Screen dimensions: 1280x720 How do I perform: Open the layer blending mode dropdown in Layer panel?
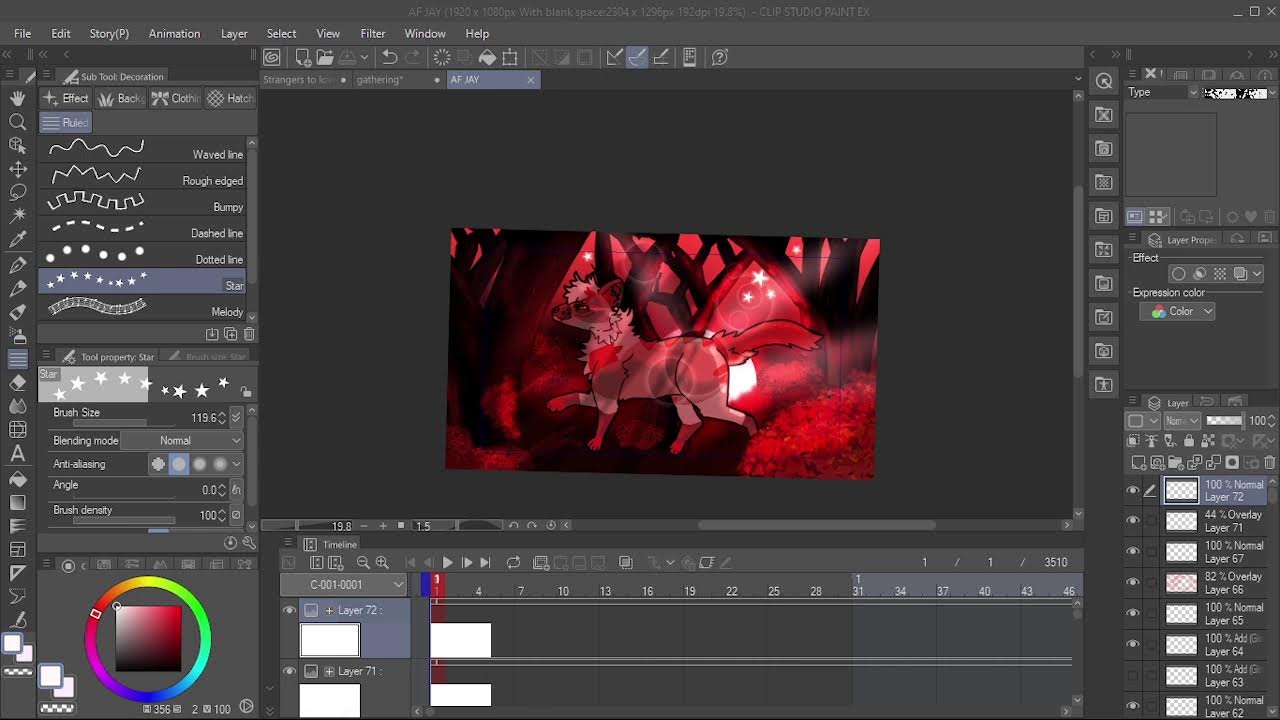pos(1181,421)
